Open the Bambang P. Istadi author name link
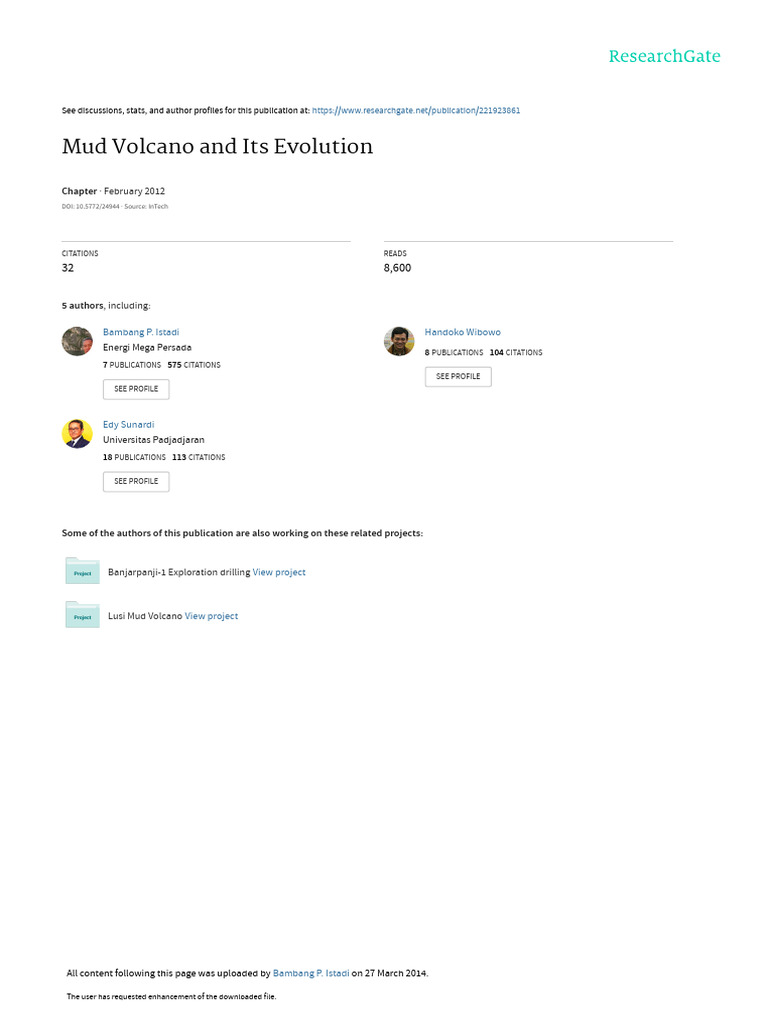Screen dimensions: 768x1024 [x=141, y=332]
